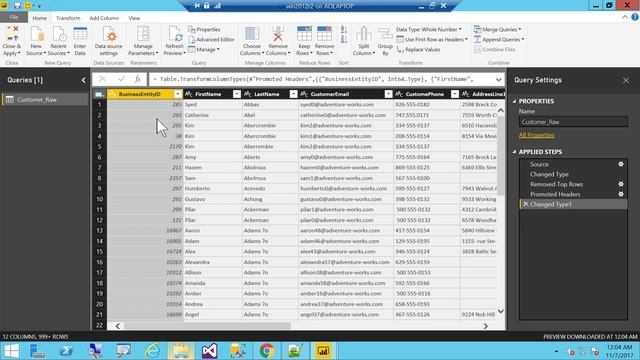640x360 pixels.
Task: Click the query Name input field
Action: pyautogui.click(x=573, y=122)
